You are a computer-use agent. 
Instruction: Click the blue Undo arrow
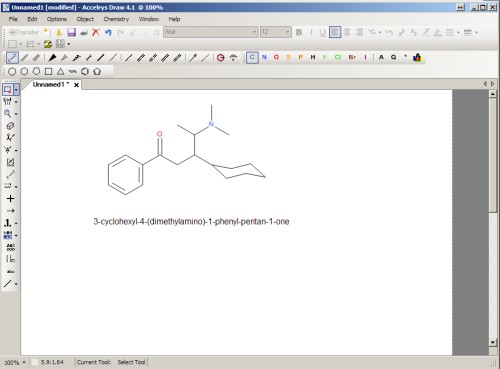pos(108,32)
